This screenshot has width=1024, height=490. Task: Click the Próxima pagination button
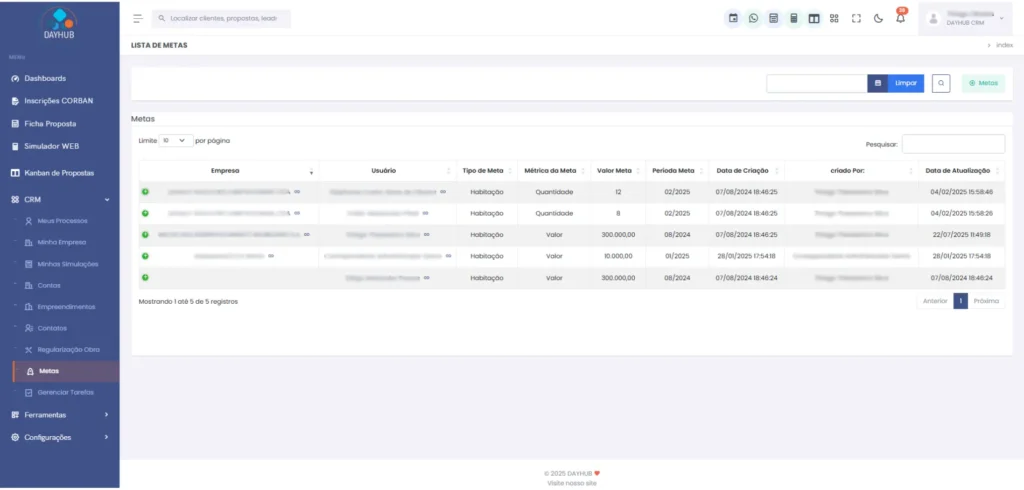tap(986, 301)
